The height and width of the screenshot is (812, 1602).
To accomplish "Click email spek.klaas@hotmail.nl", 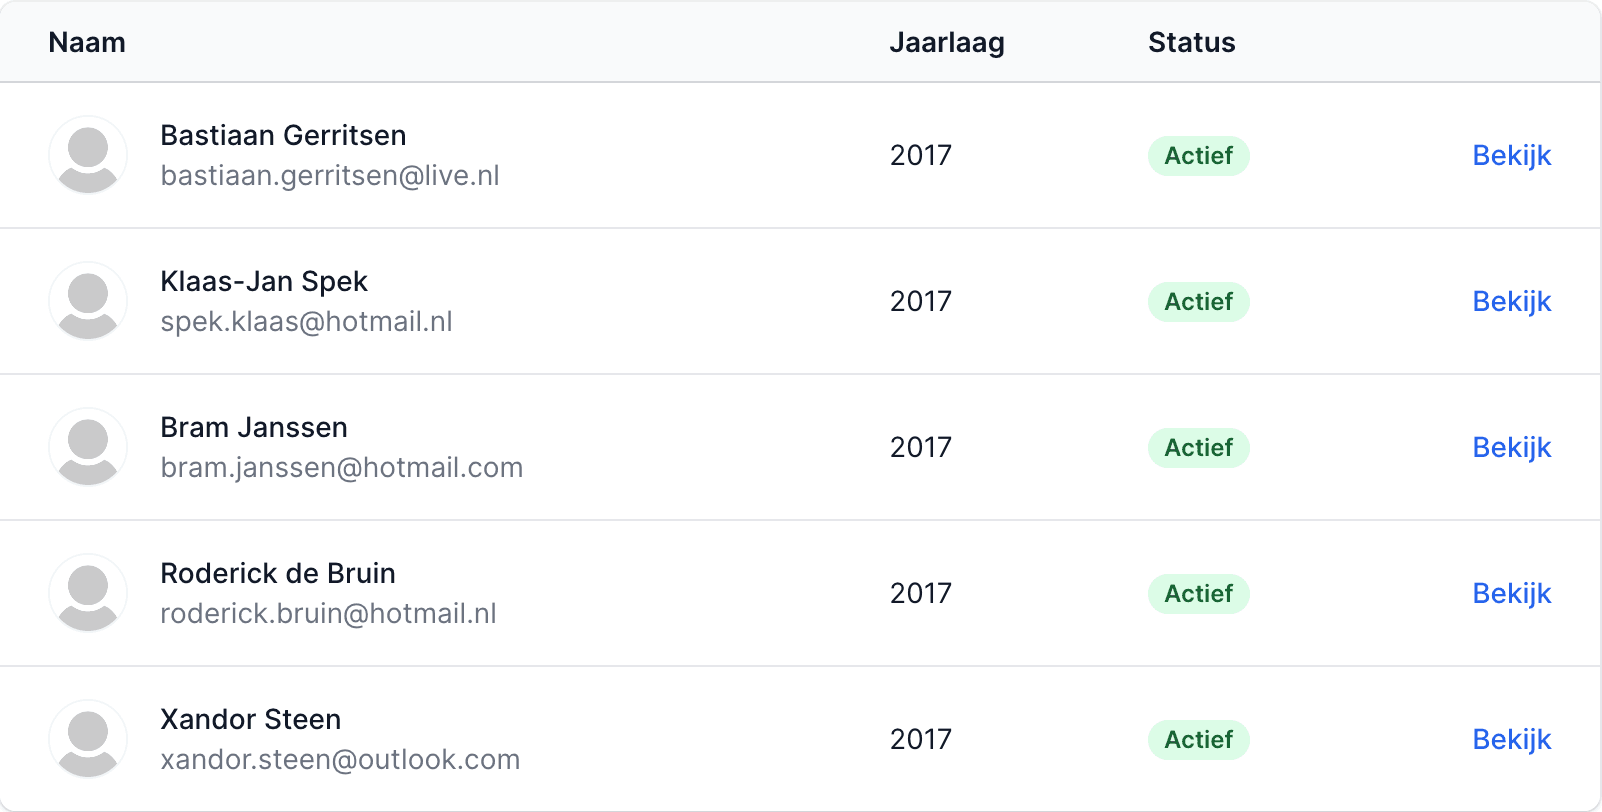I will tap(306, 322).
